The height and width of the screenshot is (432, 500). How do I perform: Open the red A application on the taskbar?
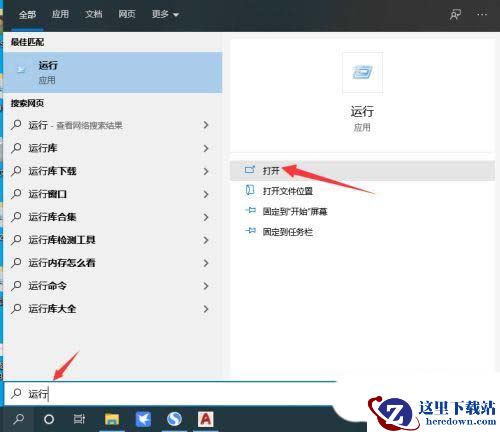click(206, 419)
